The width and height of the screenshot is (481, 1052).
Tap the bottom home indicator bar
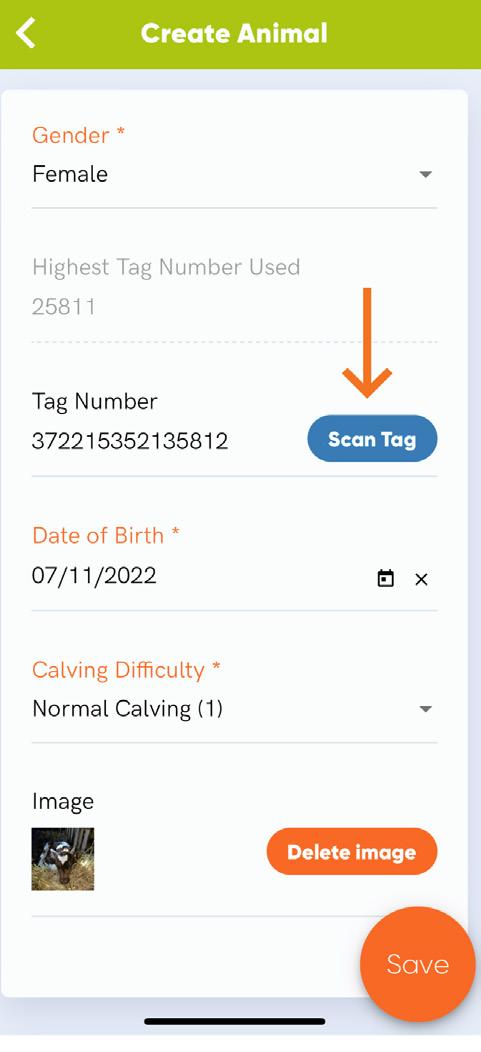[x=235, y=1021]
